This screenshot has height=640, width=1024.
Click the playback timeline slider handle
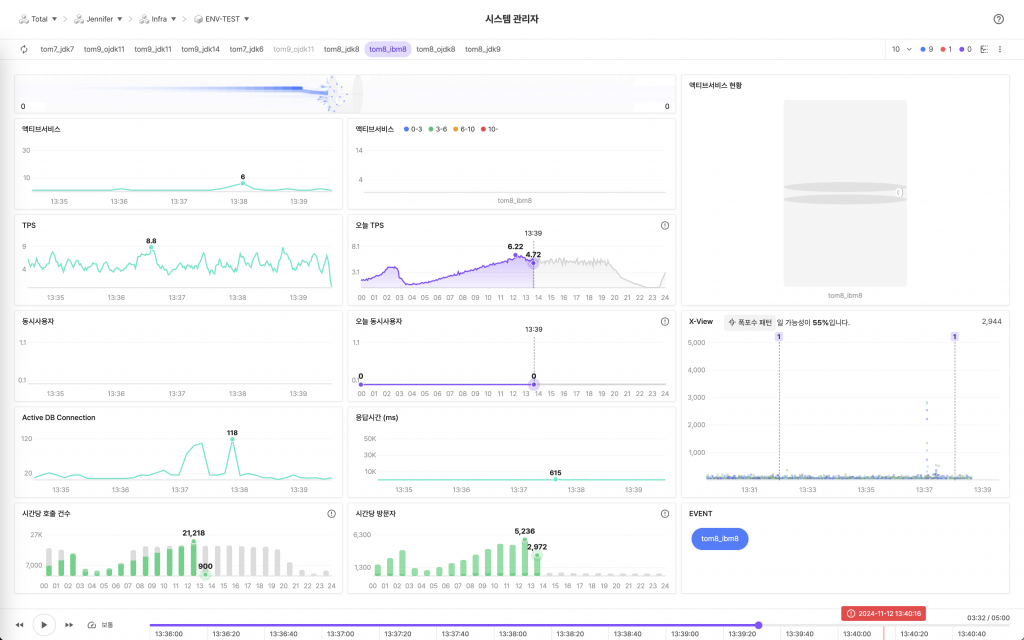758,625
